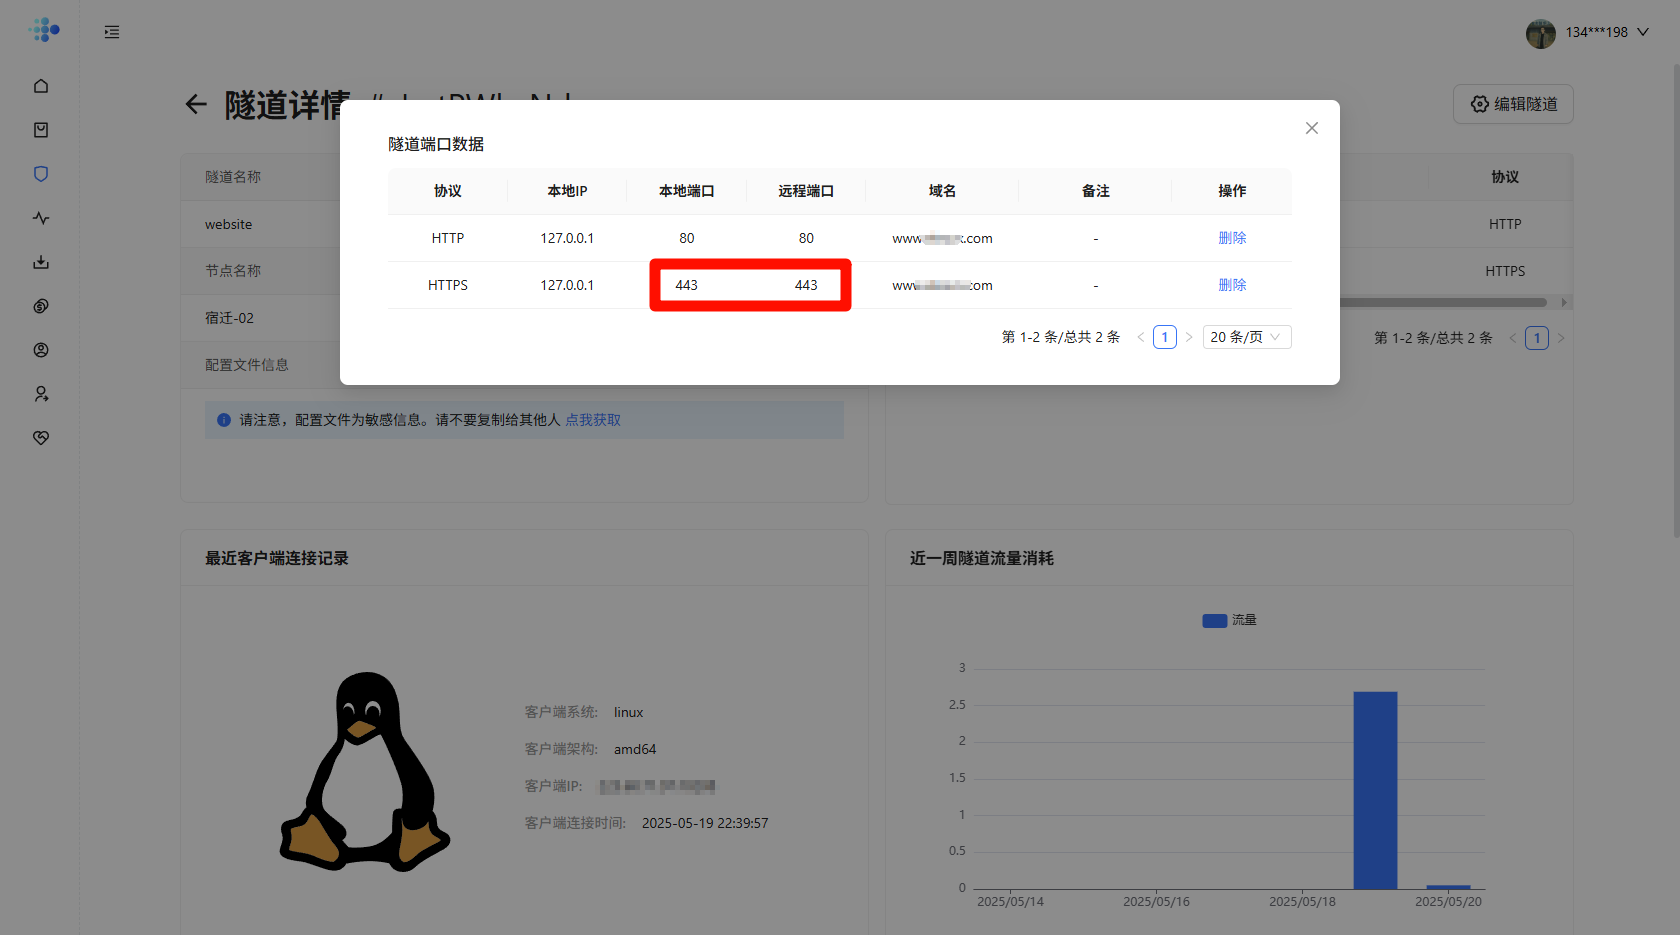Toggle the 流量 legend swatch in chart
This screenshot has height=935, width=1680.
(x=1214, y=620)
